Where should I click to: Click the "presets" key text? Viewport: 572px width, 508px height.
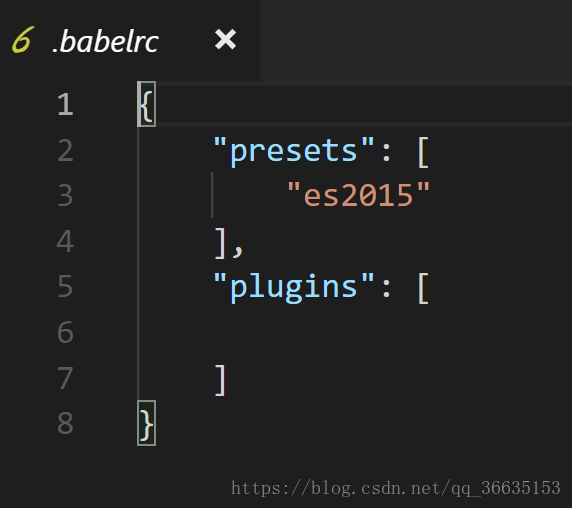[294, 150]
